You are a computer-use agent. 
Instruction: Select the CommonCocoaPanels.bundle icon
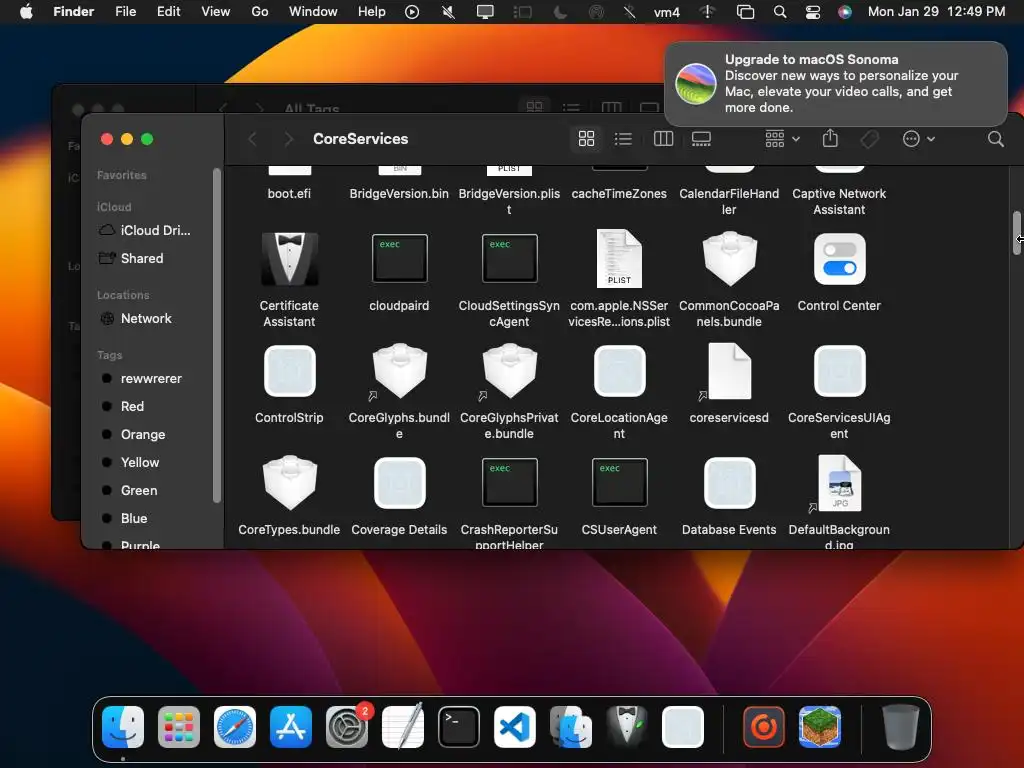[729, 259]
